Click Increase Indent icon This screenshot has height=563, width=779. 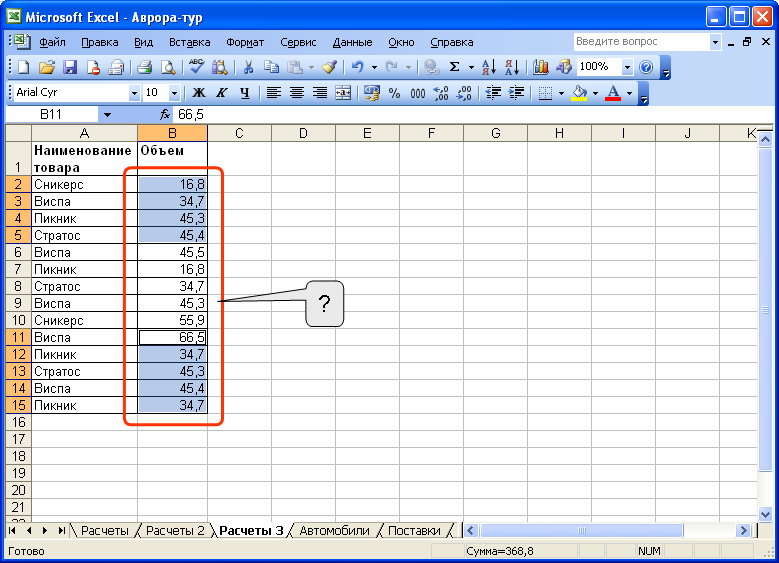(x=516, y=93)
